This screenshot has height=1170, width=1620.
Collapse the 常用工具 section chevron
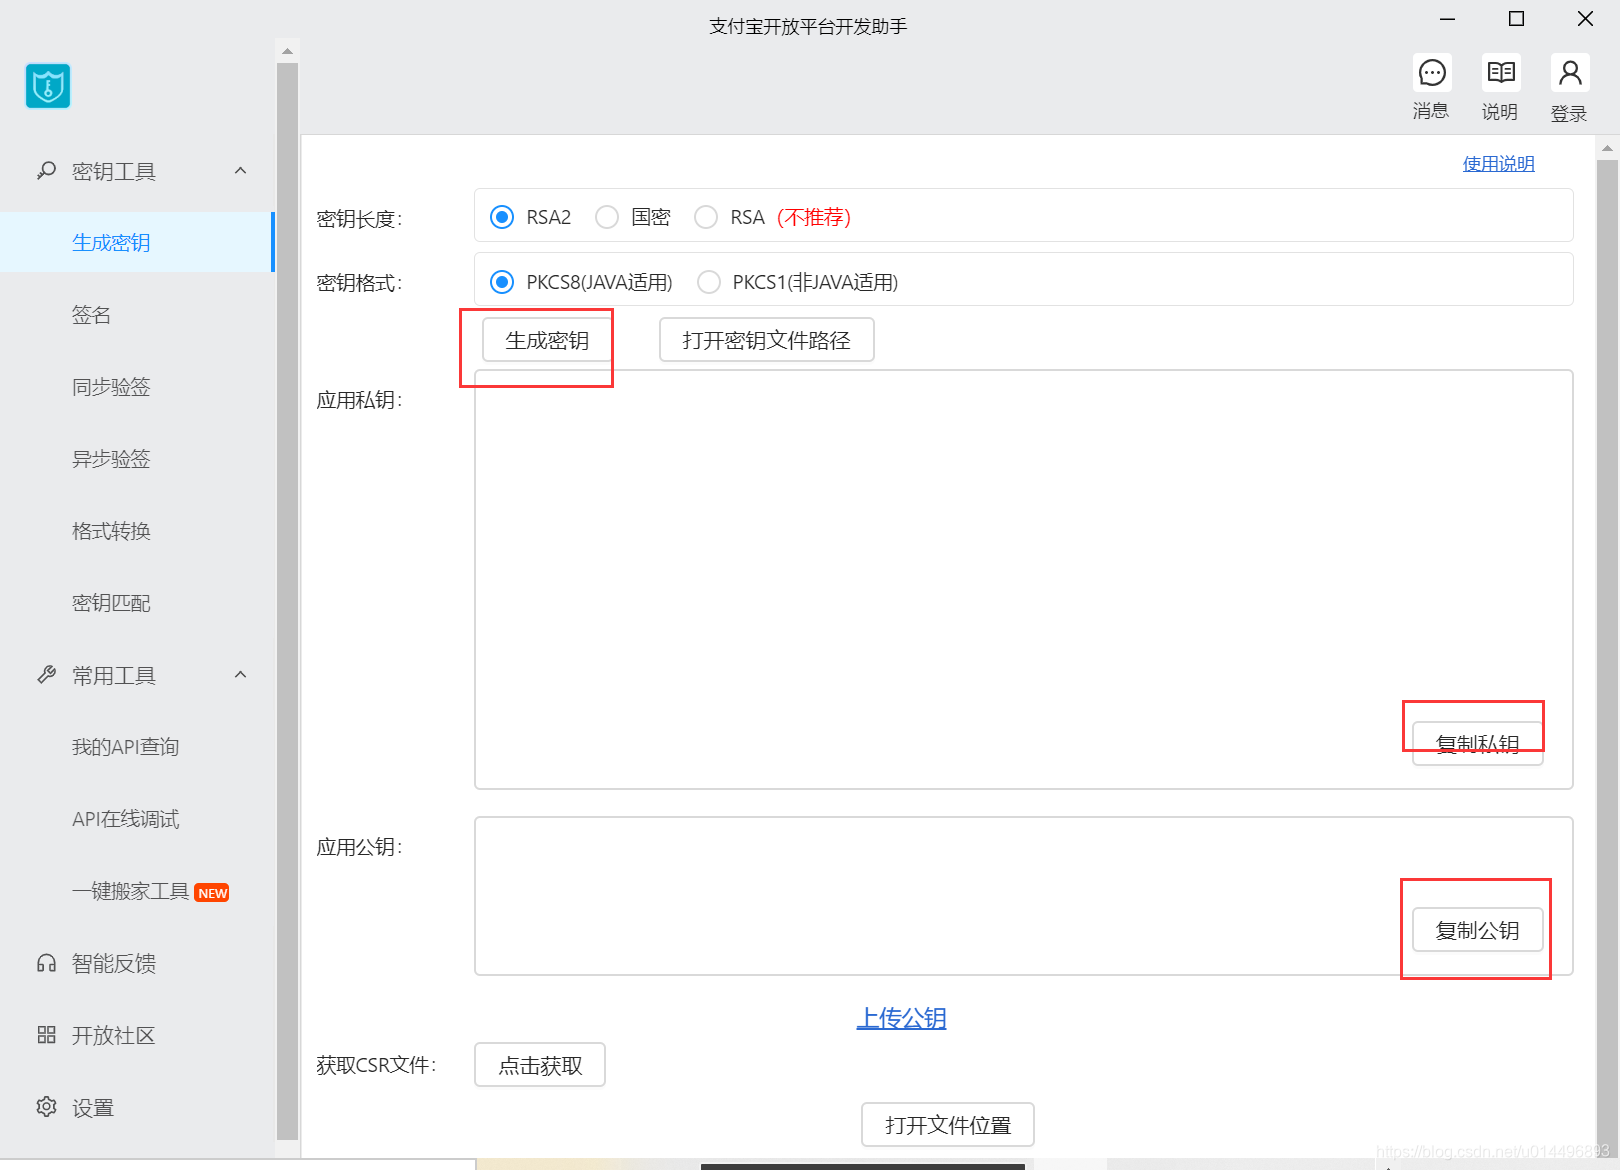pyautogui.click(x=240, y=675)
